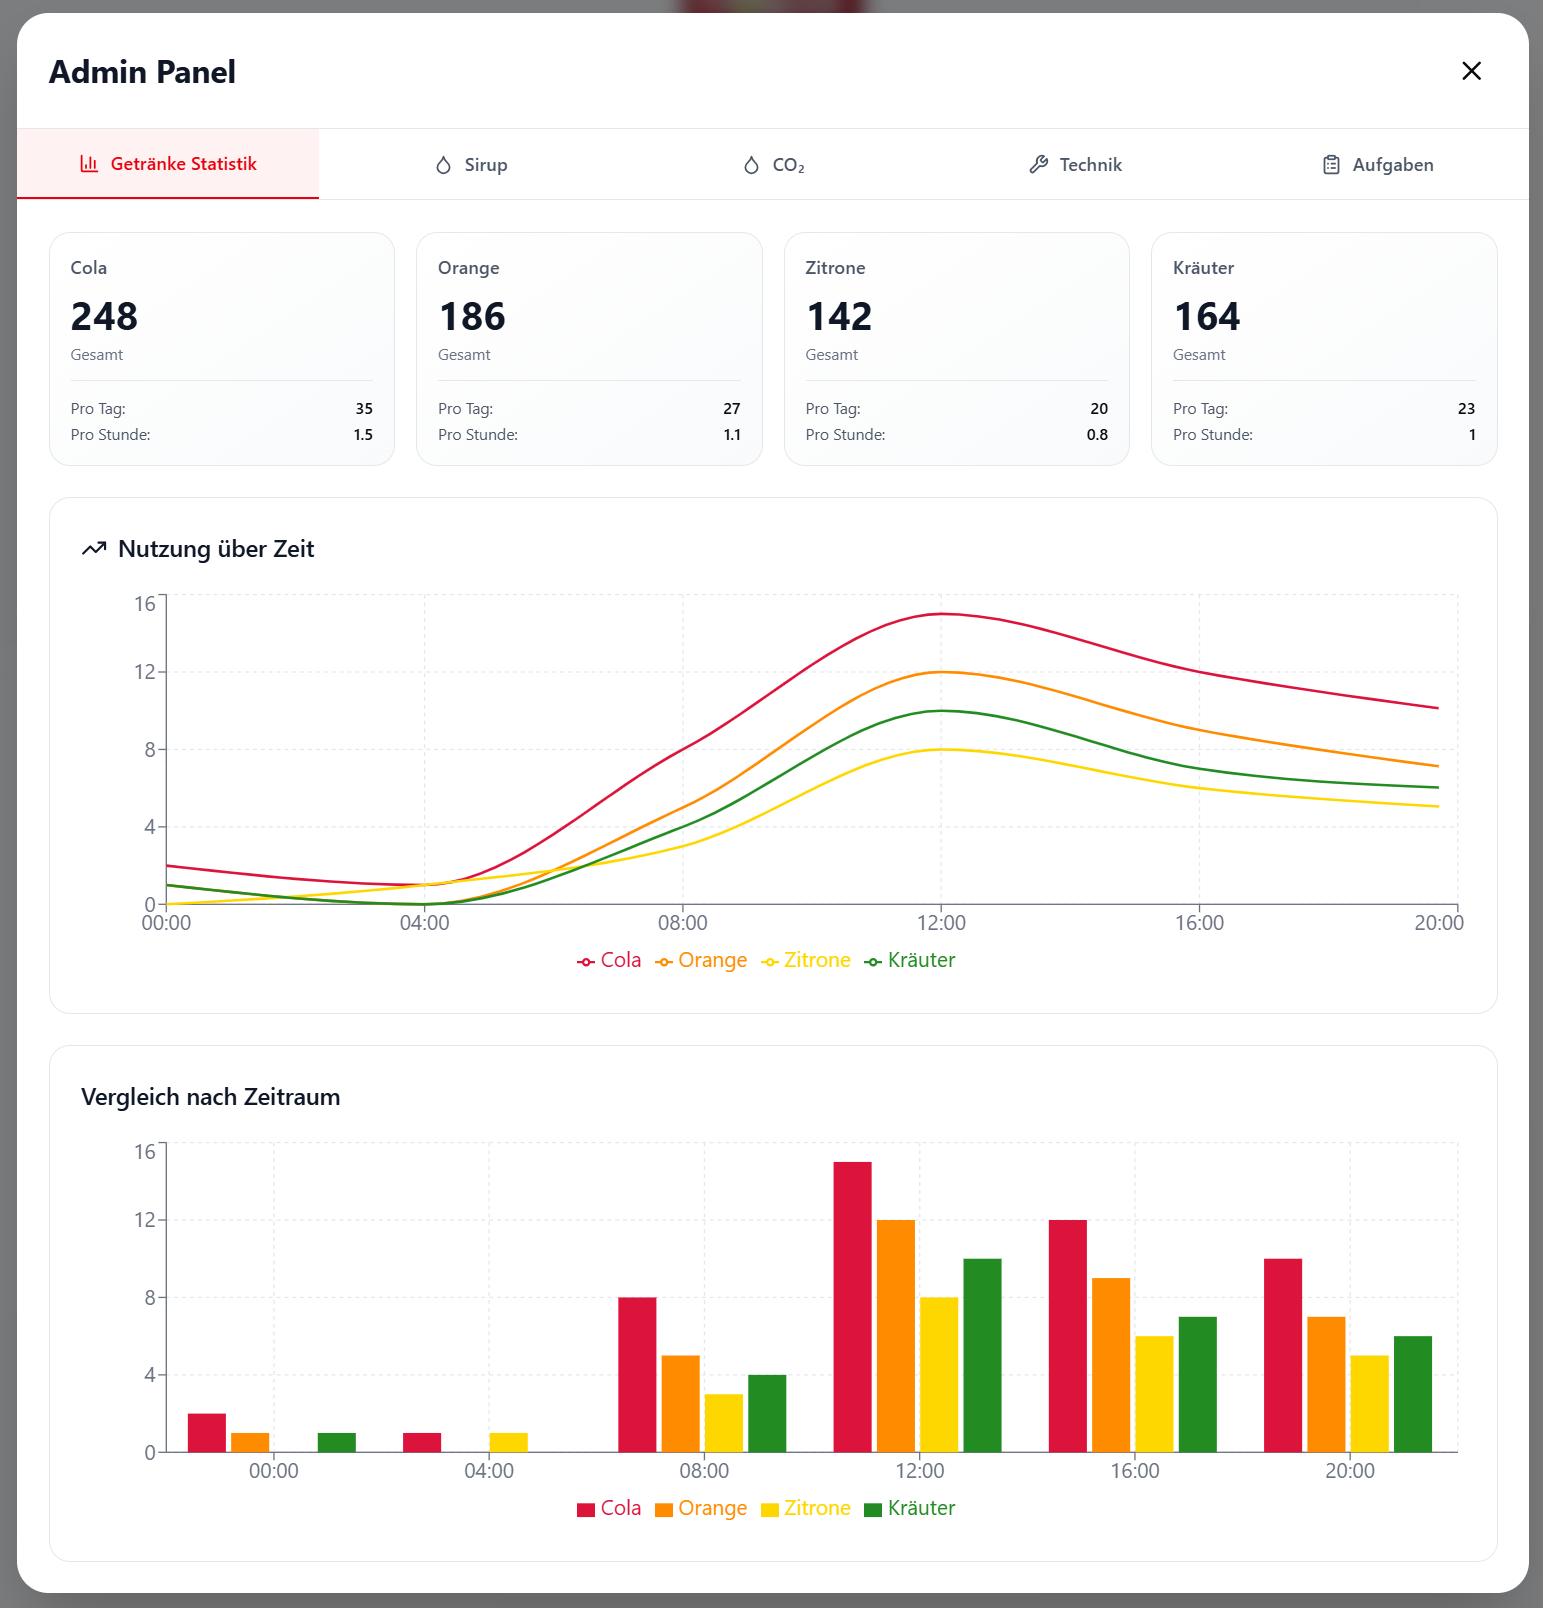Switch to the Sirup tab
This screenshot has height=1608, width=1543.
tap(471, 164)
